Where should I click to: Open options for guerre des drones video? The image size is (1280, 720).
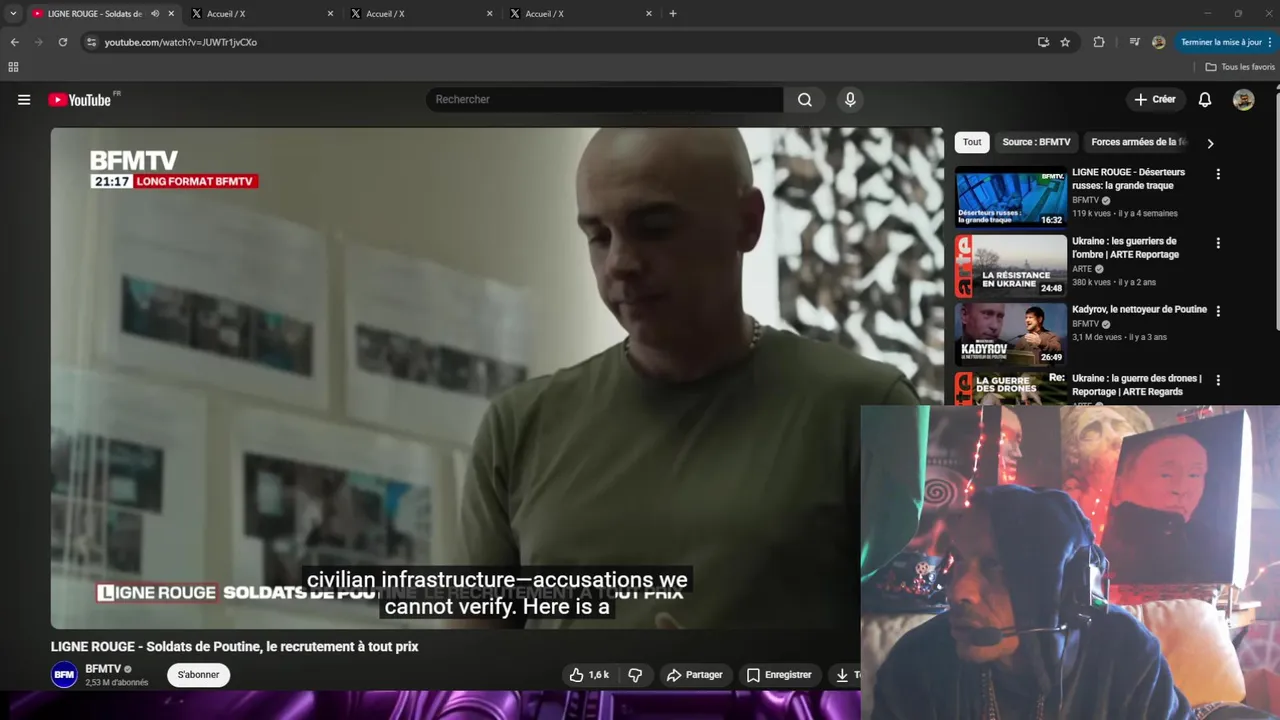(x=1218, y=380)
